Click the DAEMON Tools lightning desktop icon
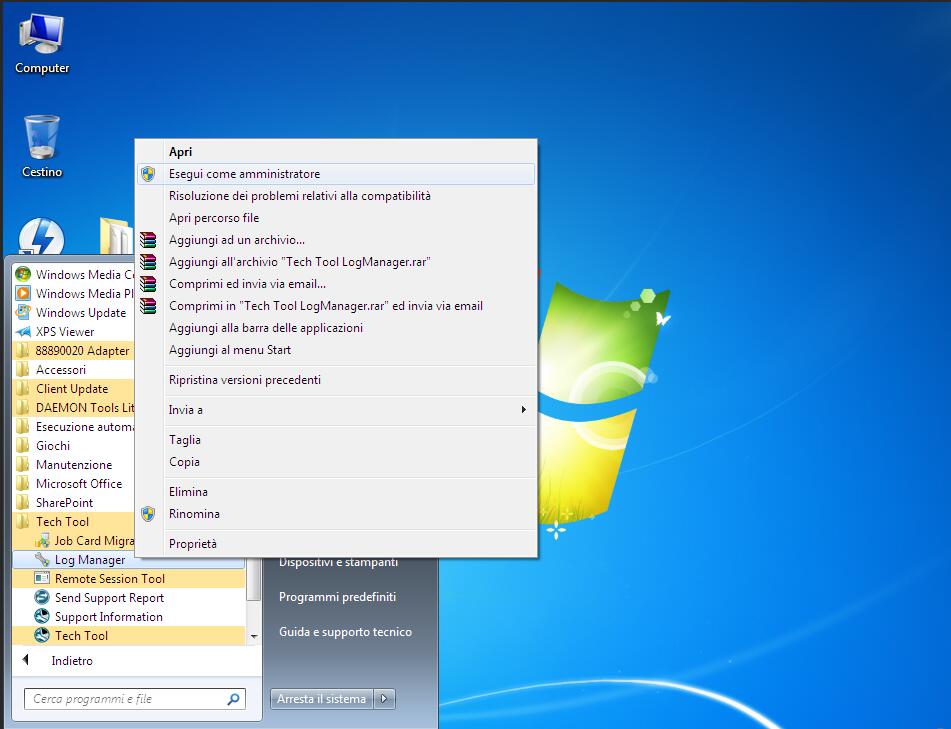The height and width of the screenshot is (729, 951). pos(41,237)
